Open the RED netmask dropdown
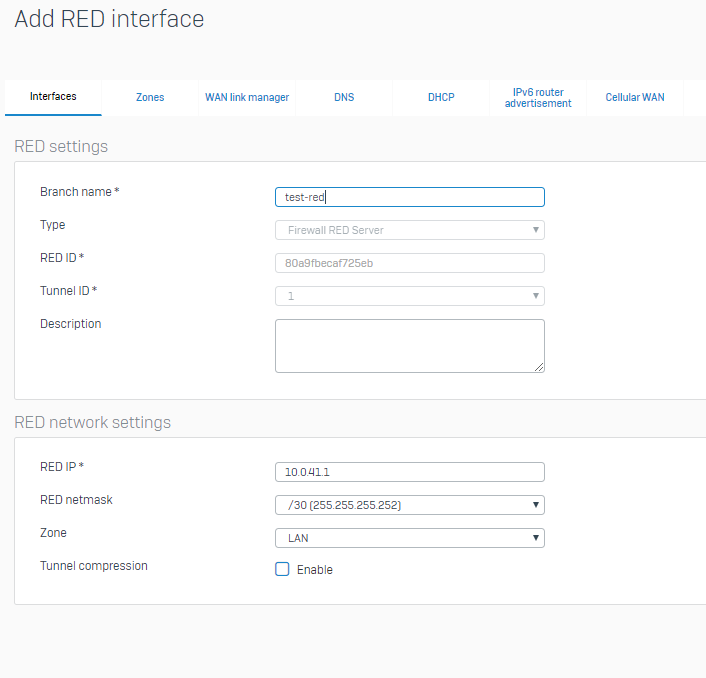Screen dimensions: 706x678 409,505
